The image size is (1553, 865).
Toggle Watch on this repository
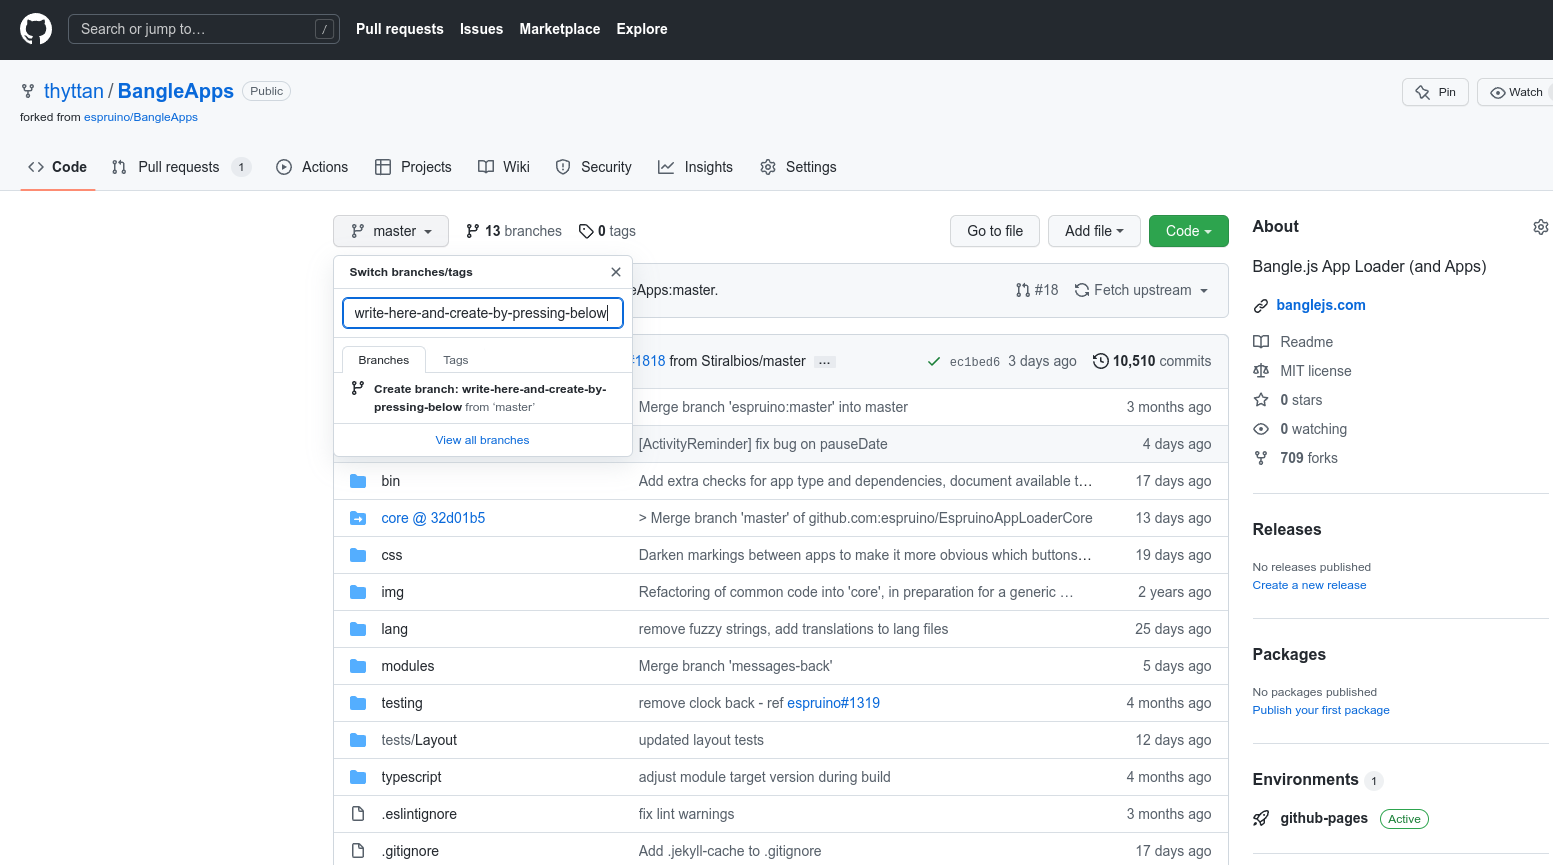pos(1516,92)
